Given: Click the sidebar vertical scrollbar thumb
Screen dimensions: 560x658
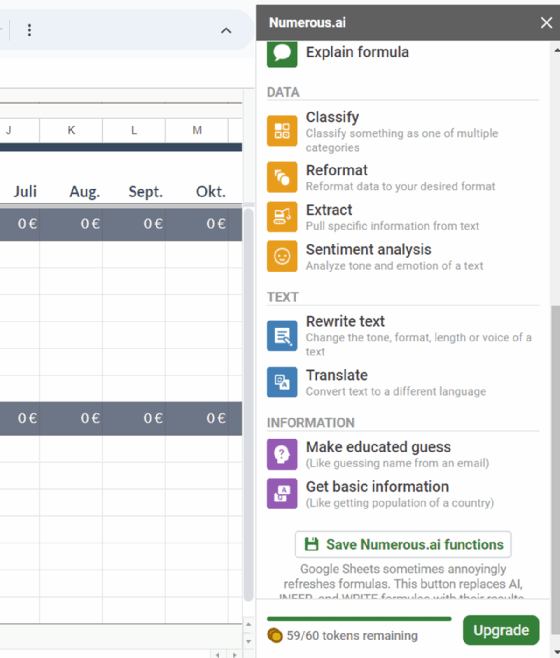Looking at the screenshot, I should (x=555, y=470).
